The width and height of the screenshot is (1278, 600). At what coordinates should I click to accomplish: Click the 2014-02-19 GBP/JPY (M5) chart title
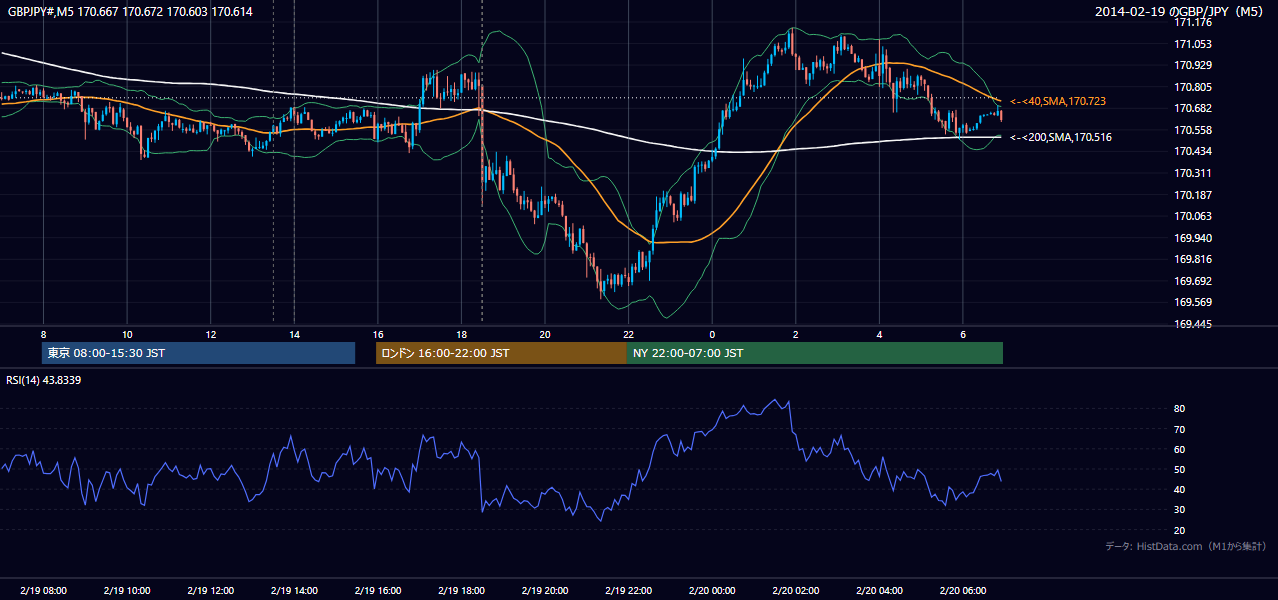(1181, 11)
